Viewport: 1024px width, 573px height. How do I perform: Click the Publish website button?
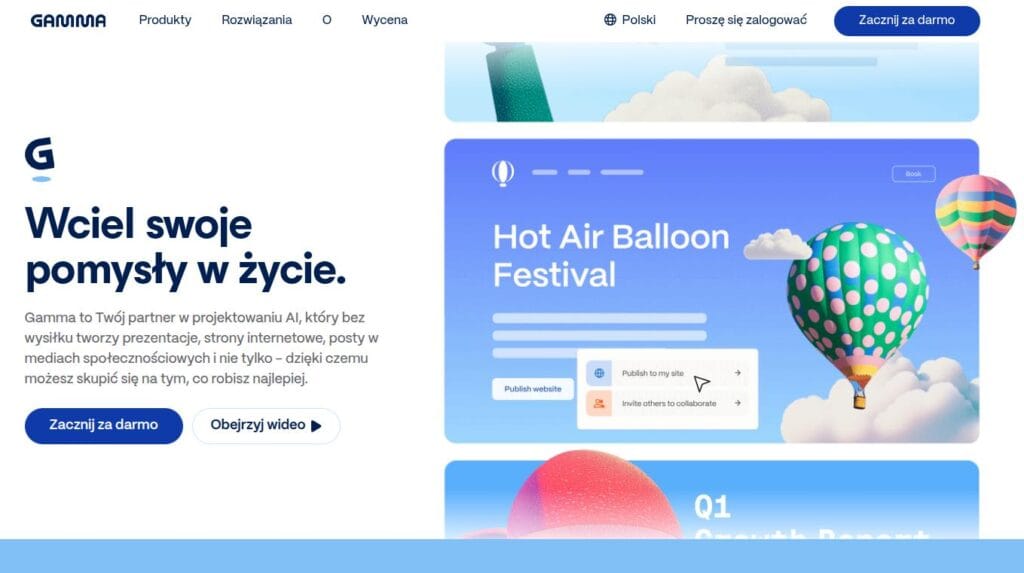pos(532,389)
